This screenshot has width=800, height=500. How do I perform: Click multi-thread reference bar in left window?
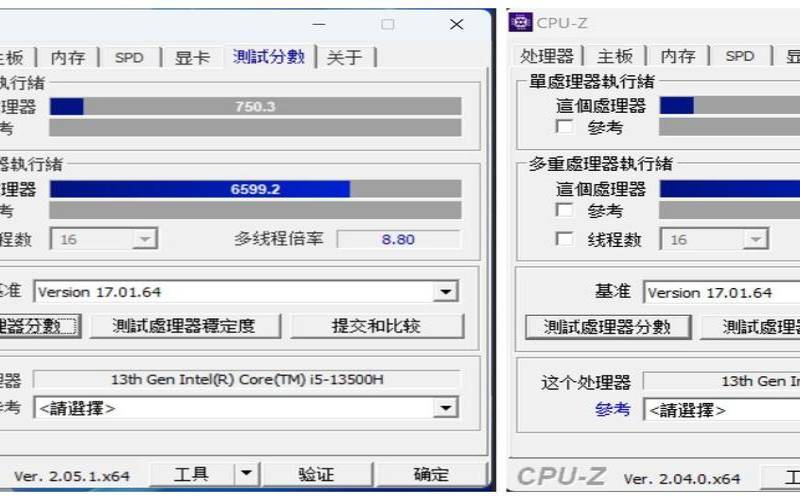point(255,210)
